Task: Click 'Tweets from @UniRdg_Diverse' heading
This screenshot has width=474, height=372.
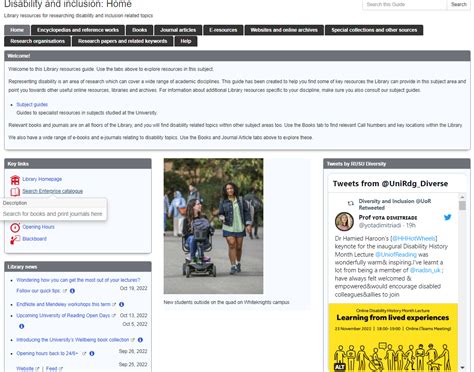Action: [x=390, y=184]
